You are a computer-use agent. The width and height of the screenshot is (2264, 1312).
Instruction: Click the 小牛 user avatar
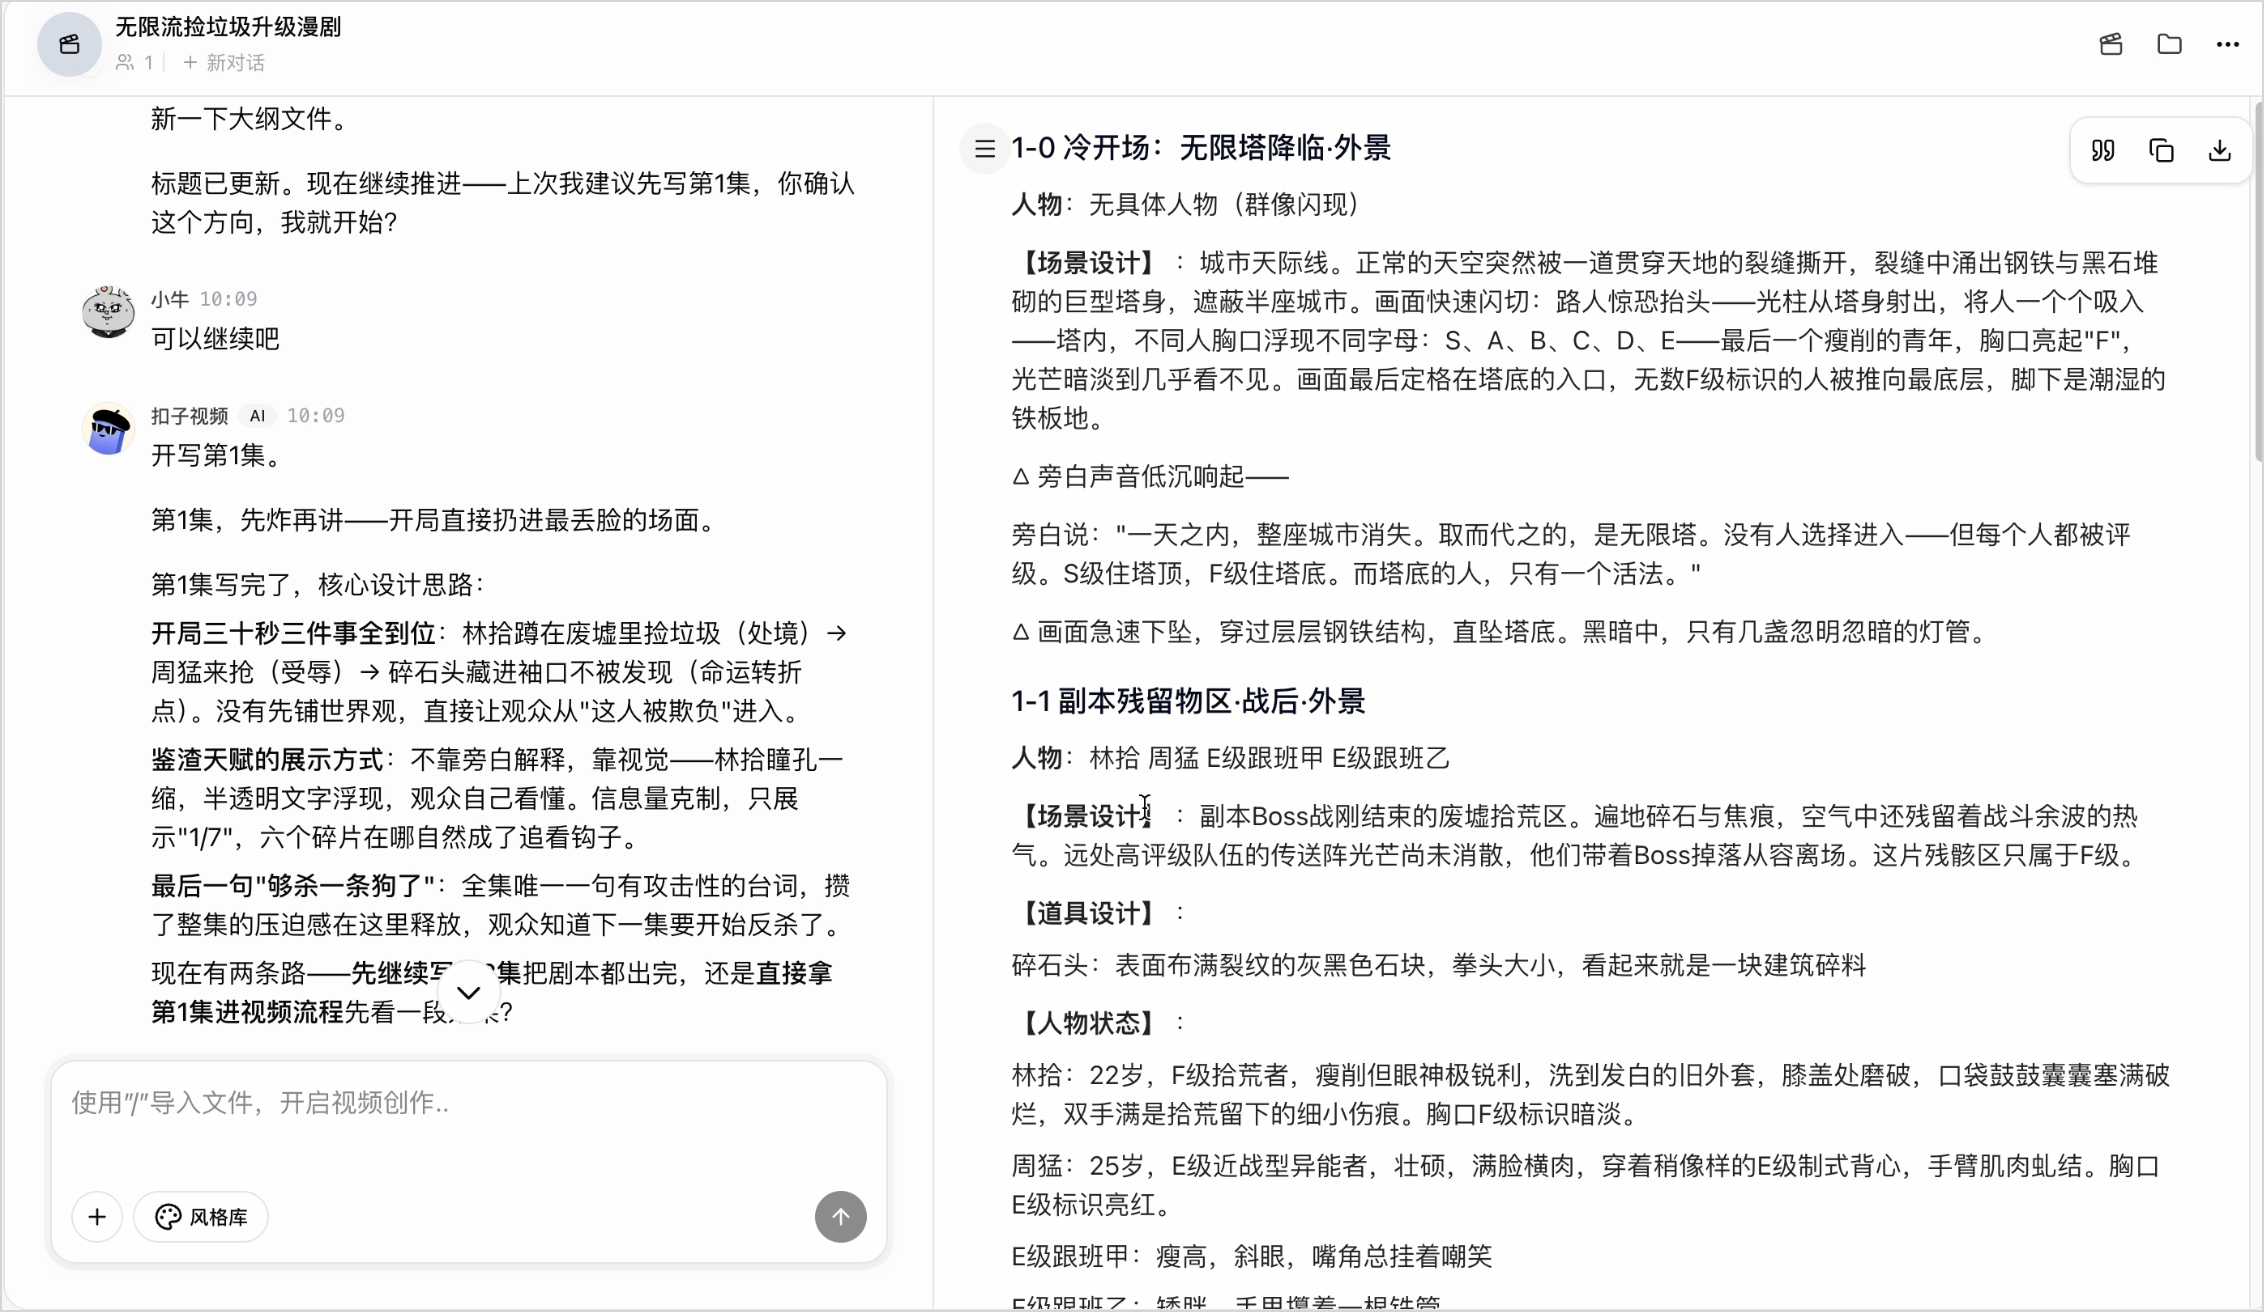(x=108, y=312)
